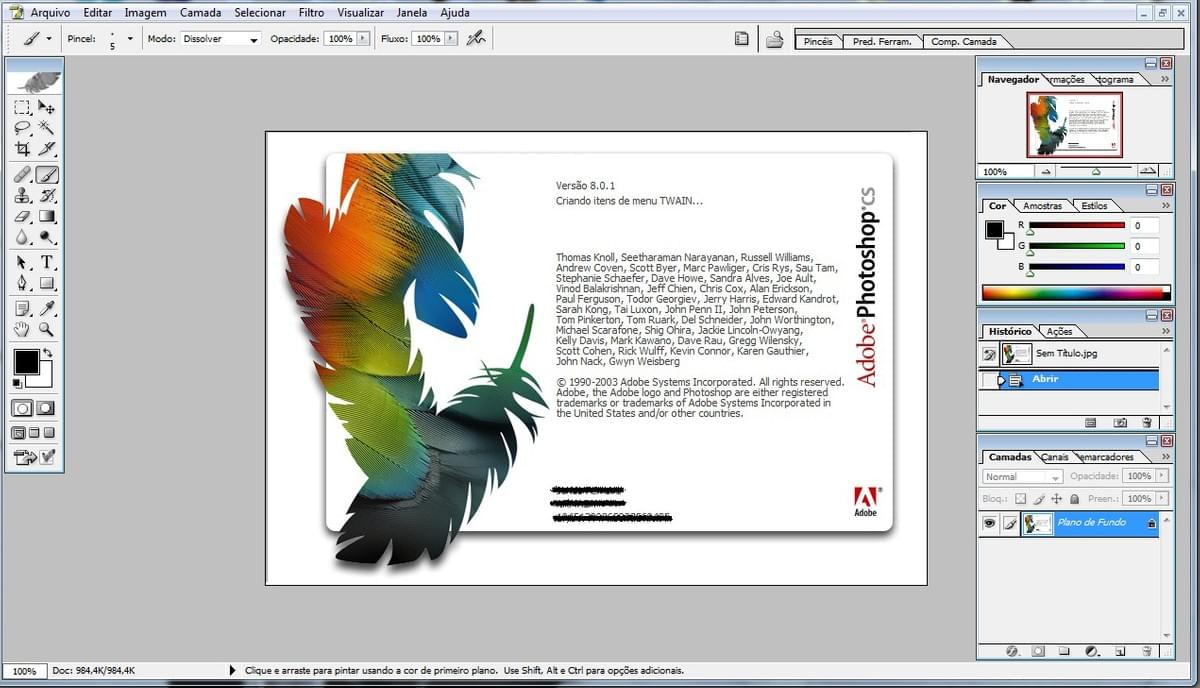The image size is (1200, 688).
Task: Click the Pincéis palette button
Action: (818, 41)
